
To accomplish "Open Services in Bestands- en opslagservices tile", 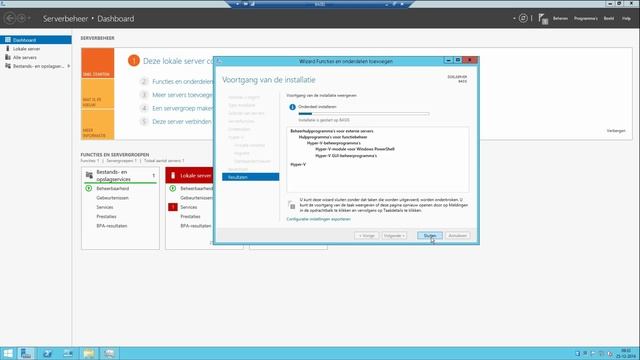I will pyautogui.click(x=104, y=207).
